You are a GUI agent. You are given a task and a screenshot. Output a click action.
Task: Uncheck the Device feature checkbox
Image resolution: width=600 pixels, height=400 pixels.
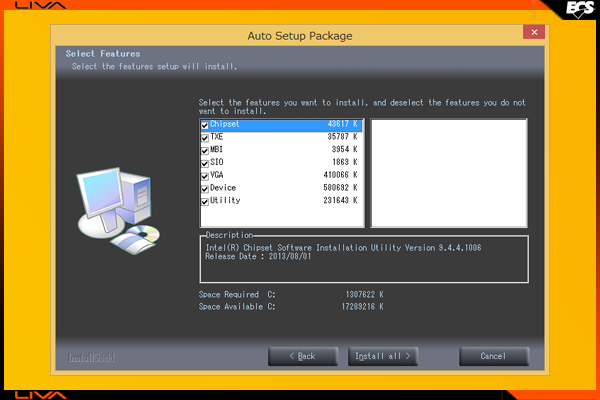pyautogui.click(x=205, y=189)
